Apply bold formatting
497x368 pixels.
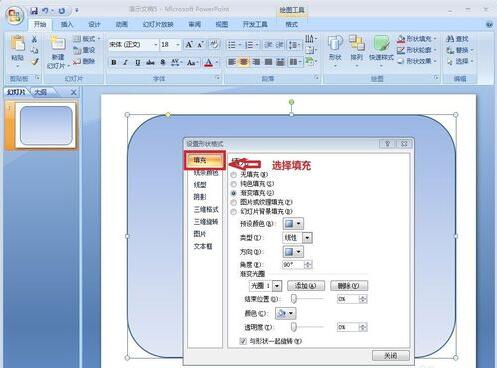114,62
